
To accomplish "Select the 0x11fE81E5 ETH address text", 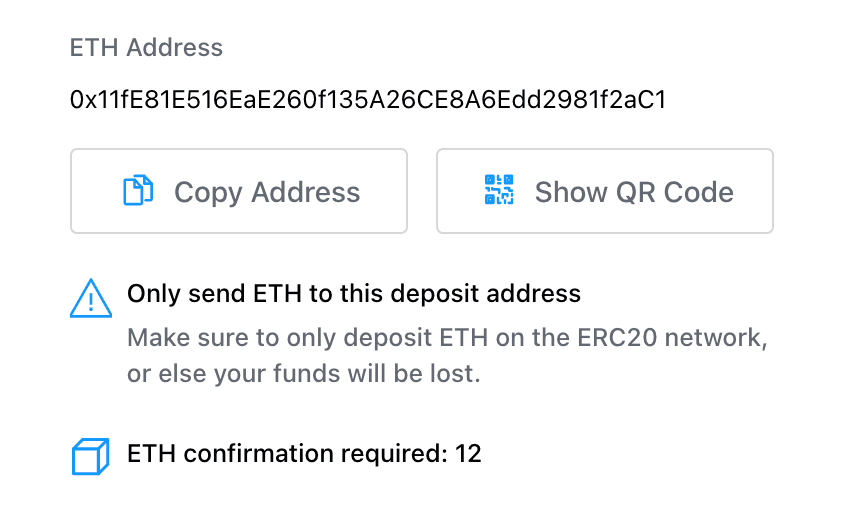I will 368,100.
